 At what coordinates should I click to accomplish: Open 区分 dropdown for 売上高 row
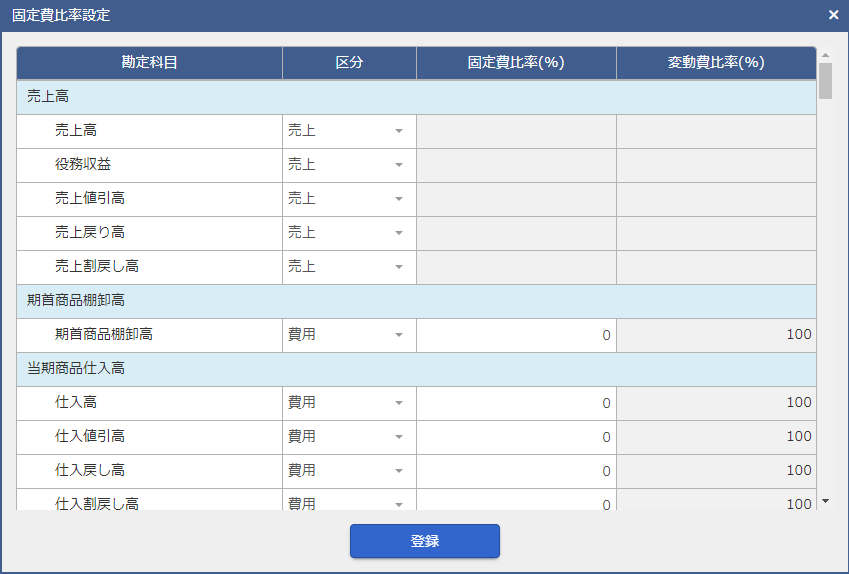349,131
